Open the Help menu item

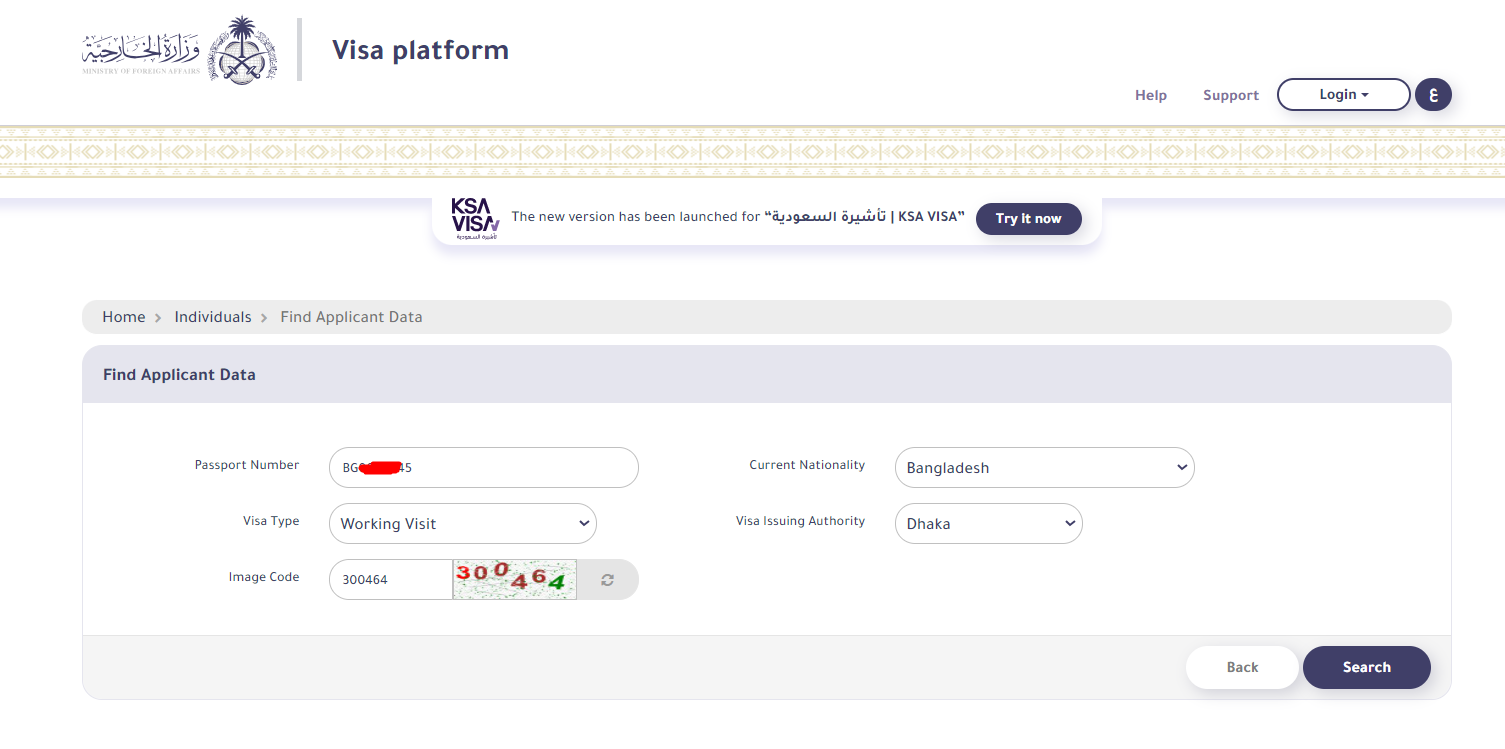click(1150, 95)
